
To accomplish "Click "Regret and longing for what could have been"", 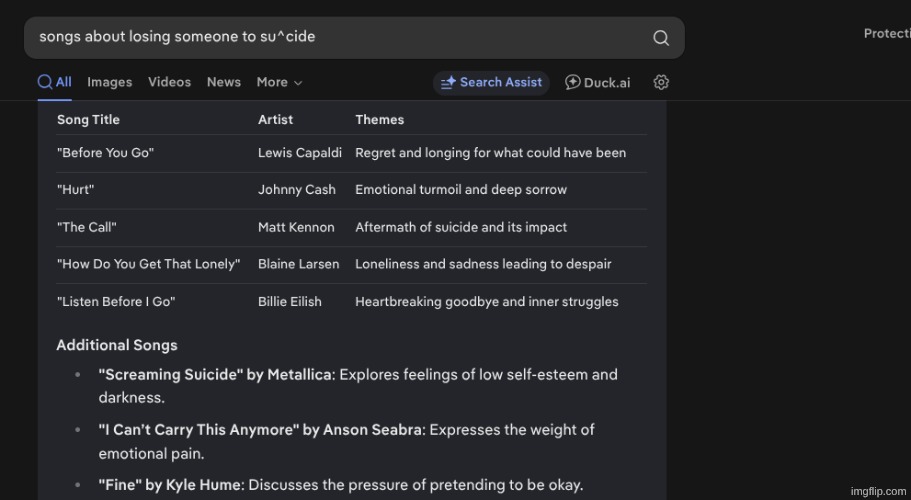I will pos(490,153).
